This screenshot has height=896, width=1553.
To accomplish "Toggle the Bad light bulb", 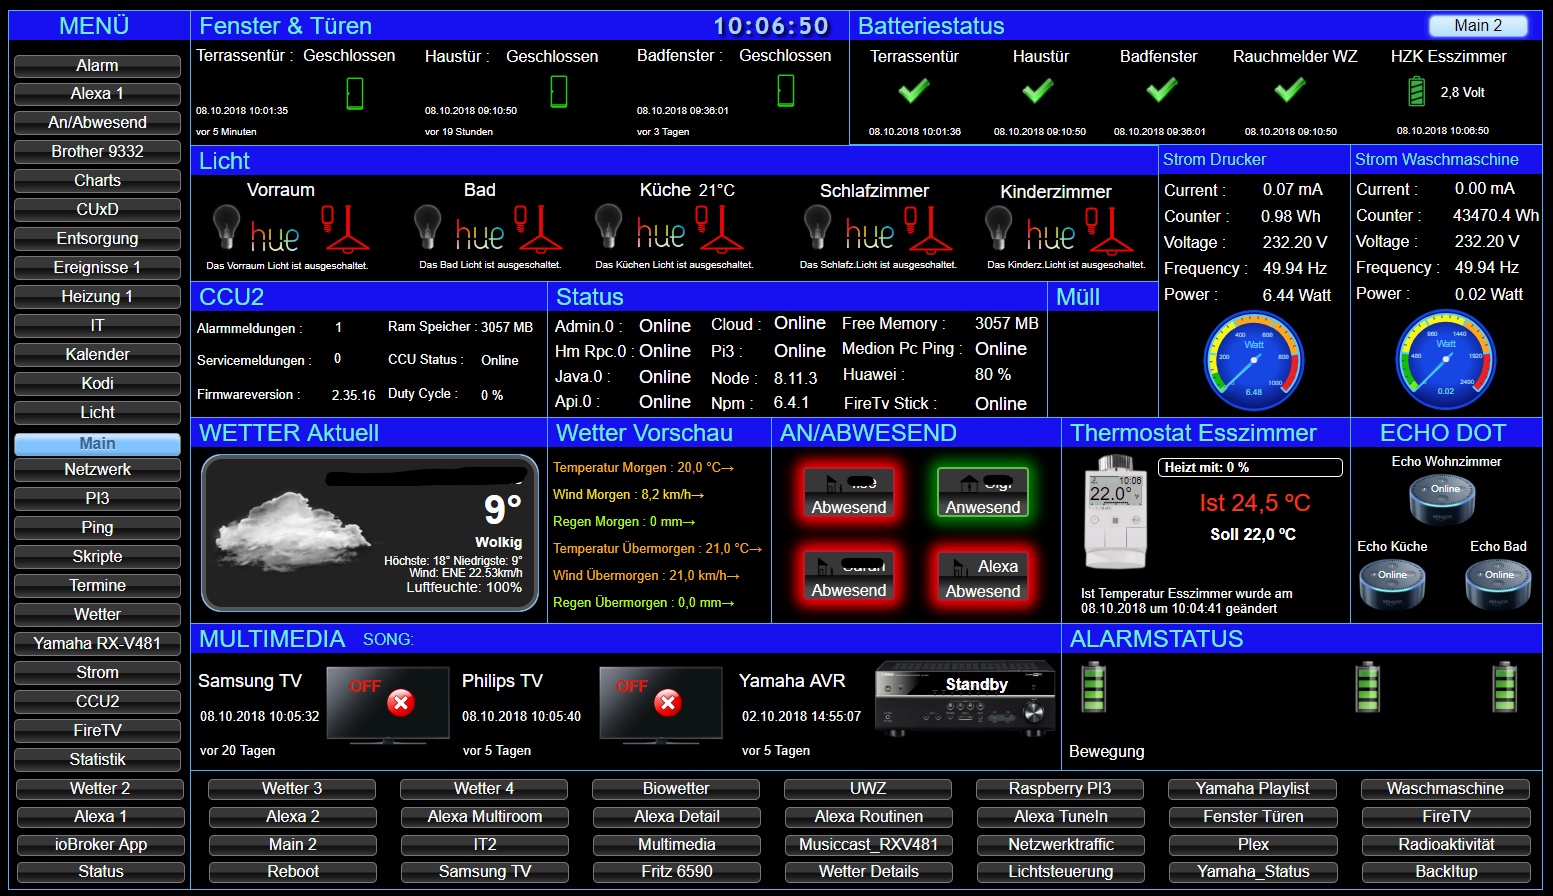I will click(x=428, y=227).
